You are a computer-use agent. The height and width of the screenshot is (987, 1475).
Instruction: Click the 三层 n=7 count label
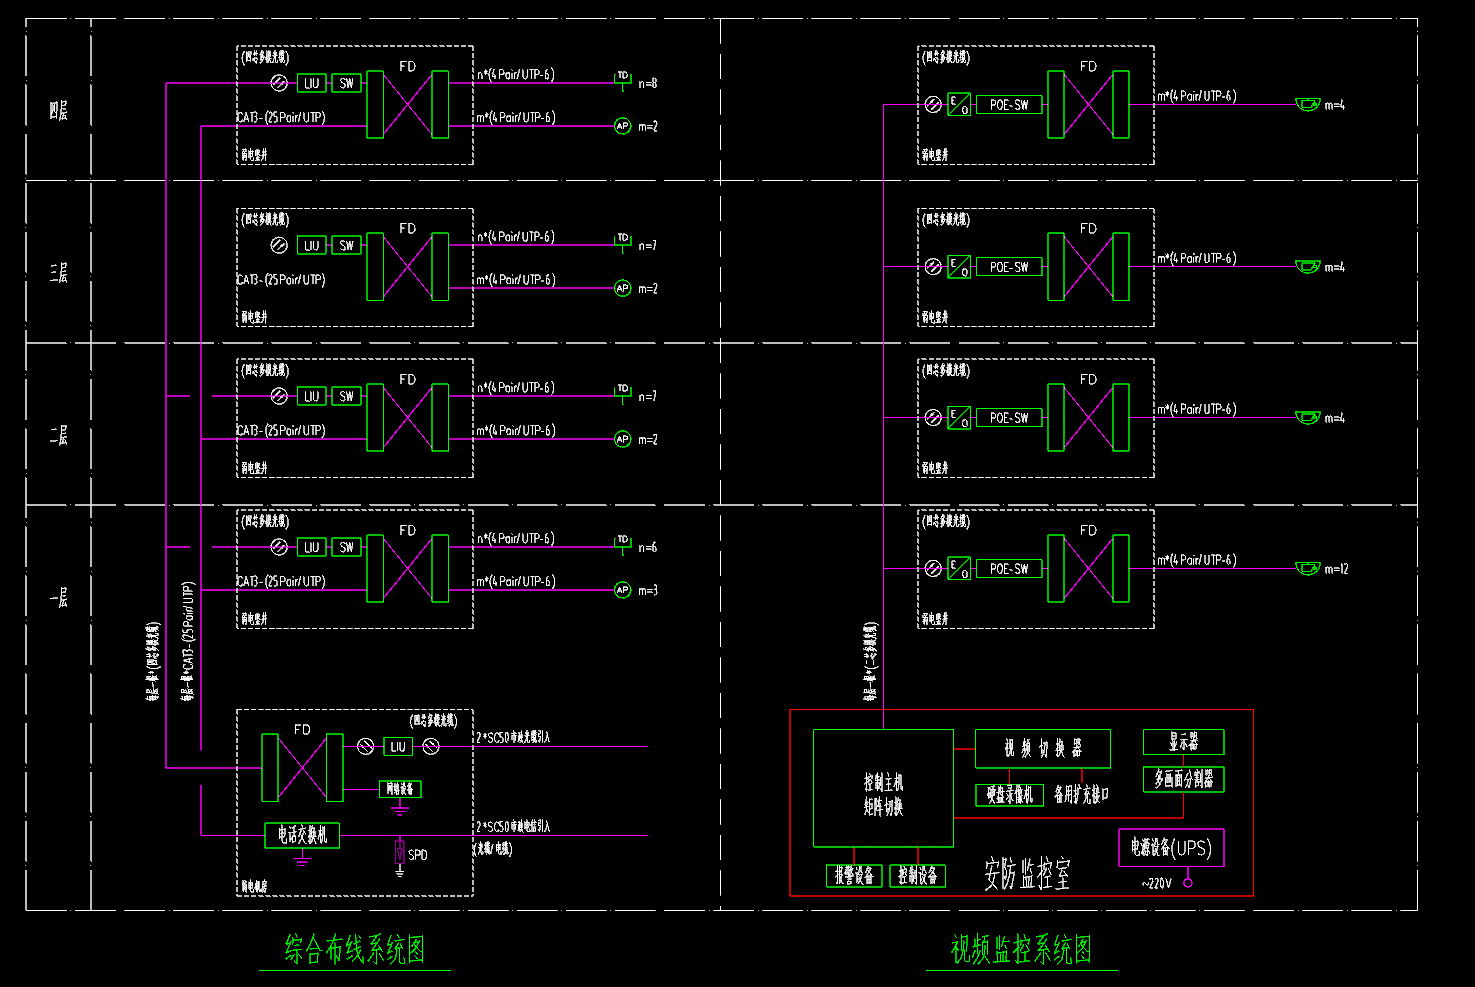pos(648,245)
